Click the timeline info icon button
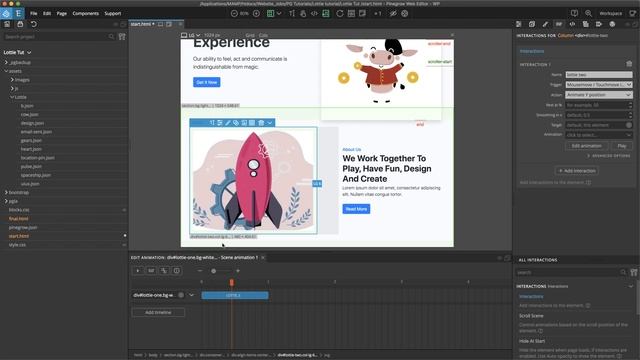 [176, 271]
